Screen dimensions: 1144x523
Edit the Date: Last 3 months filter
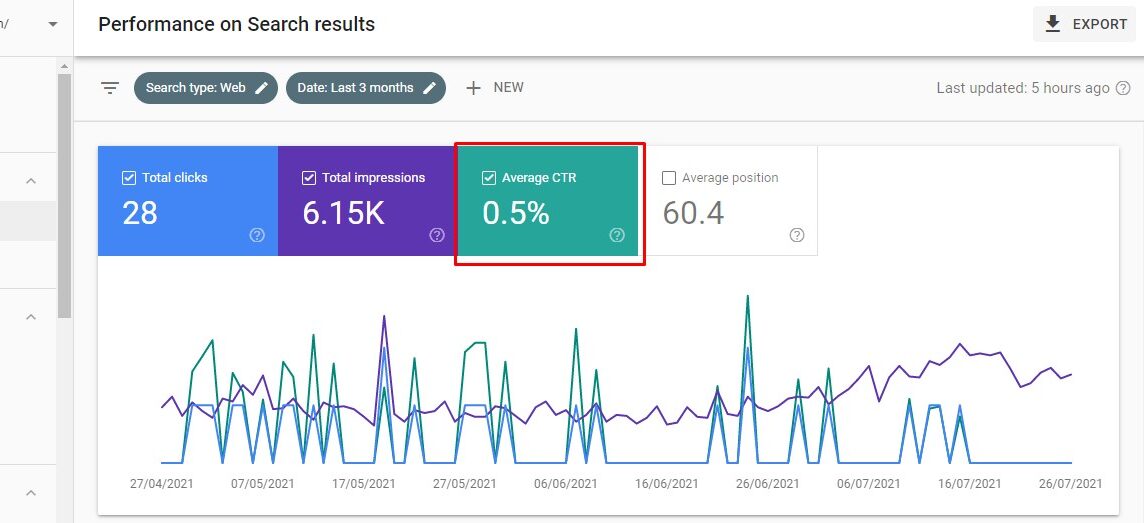(x=366, y=88)
